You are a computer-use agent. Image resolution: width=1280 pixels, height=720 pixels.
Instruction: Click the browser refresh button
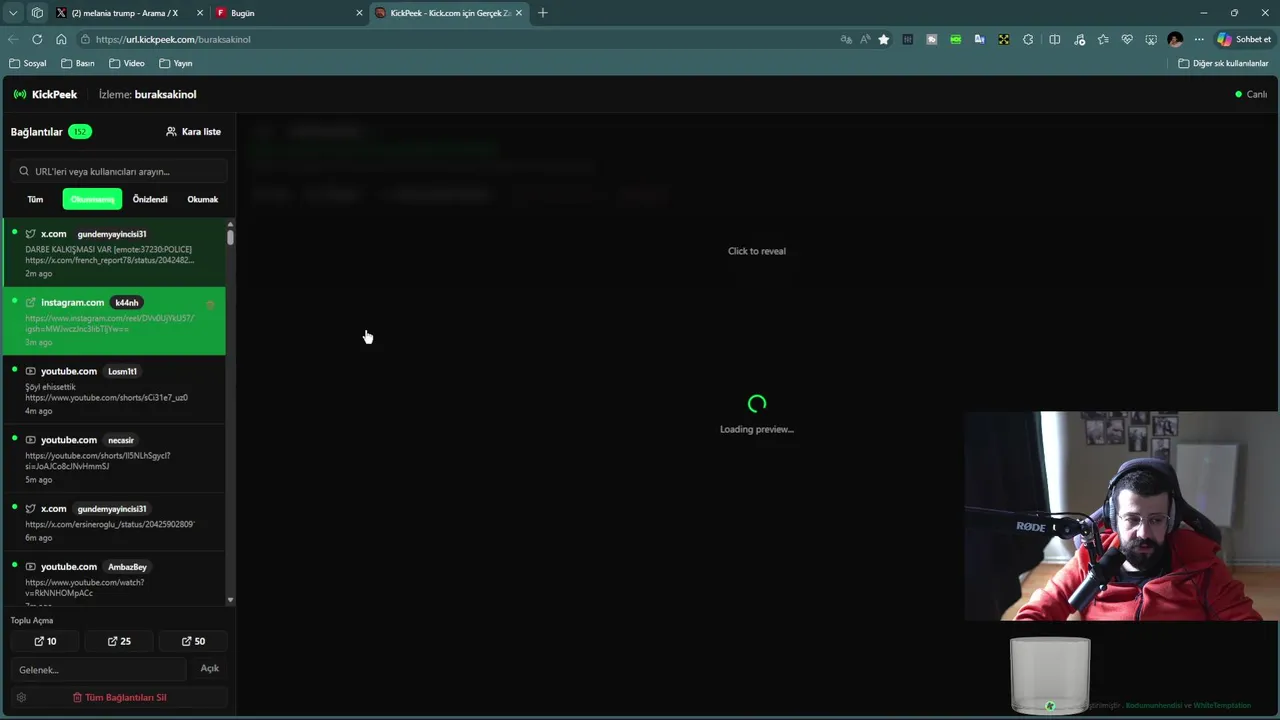[37, 39]
